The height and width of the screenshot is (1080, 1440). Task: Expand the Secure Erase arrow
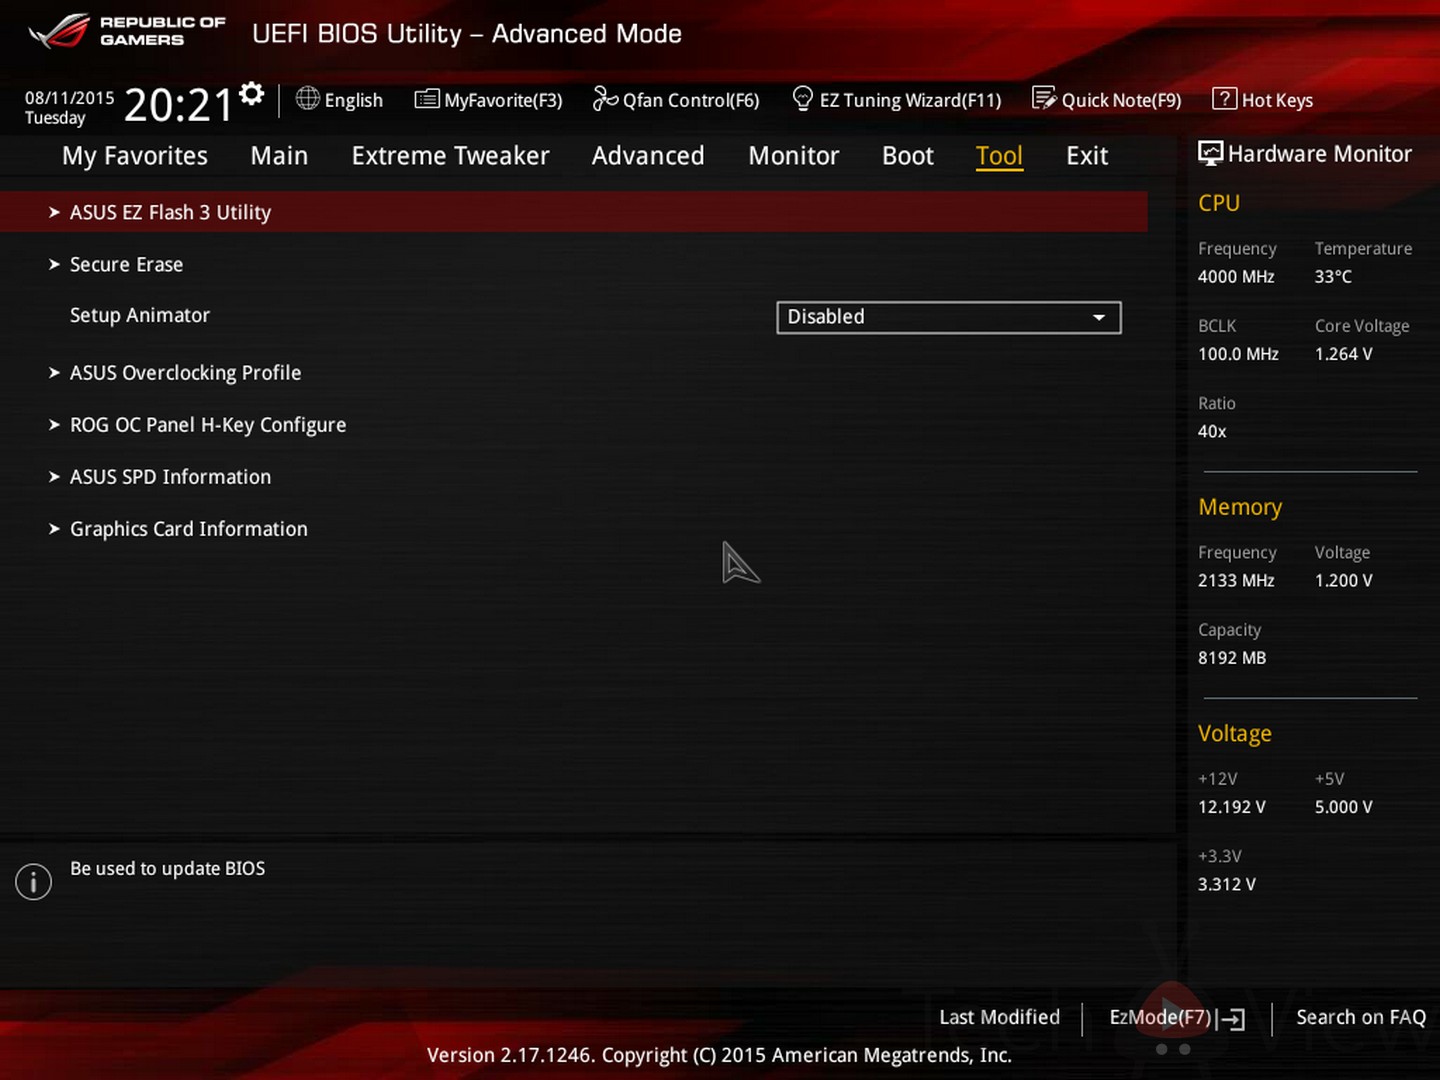pyautogui.click(x=54, y=264)
